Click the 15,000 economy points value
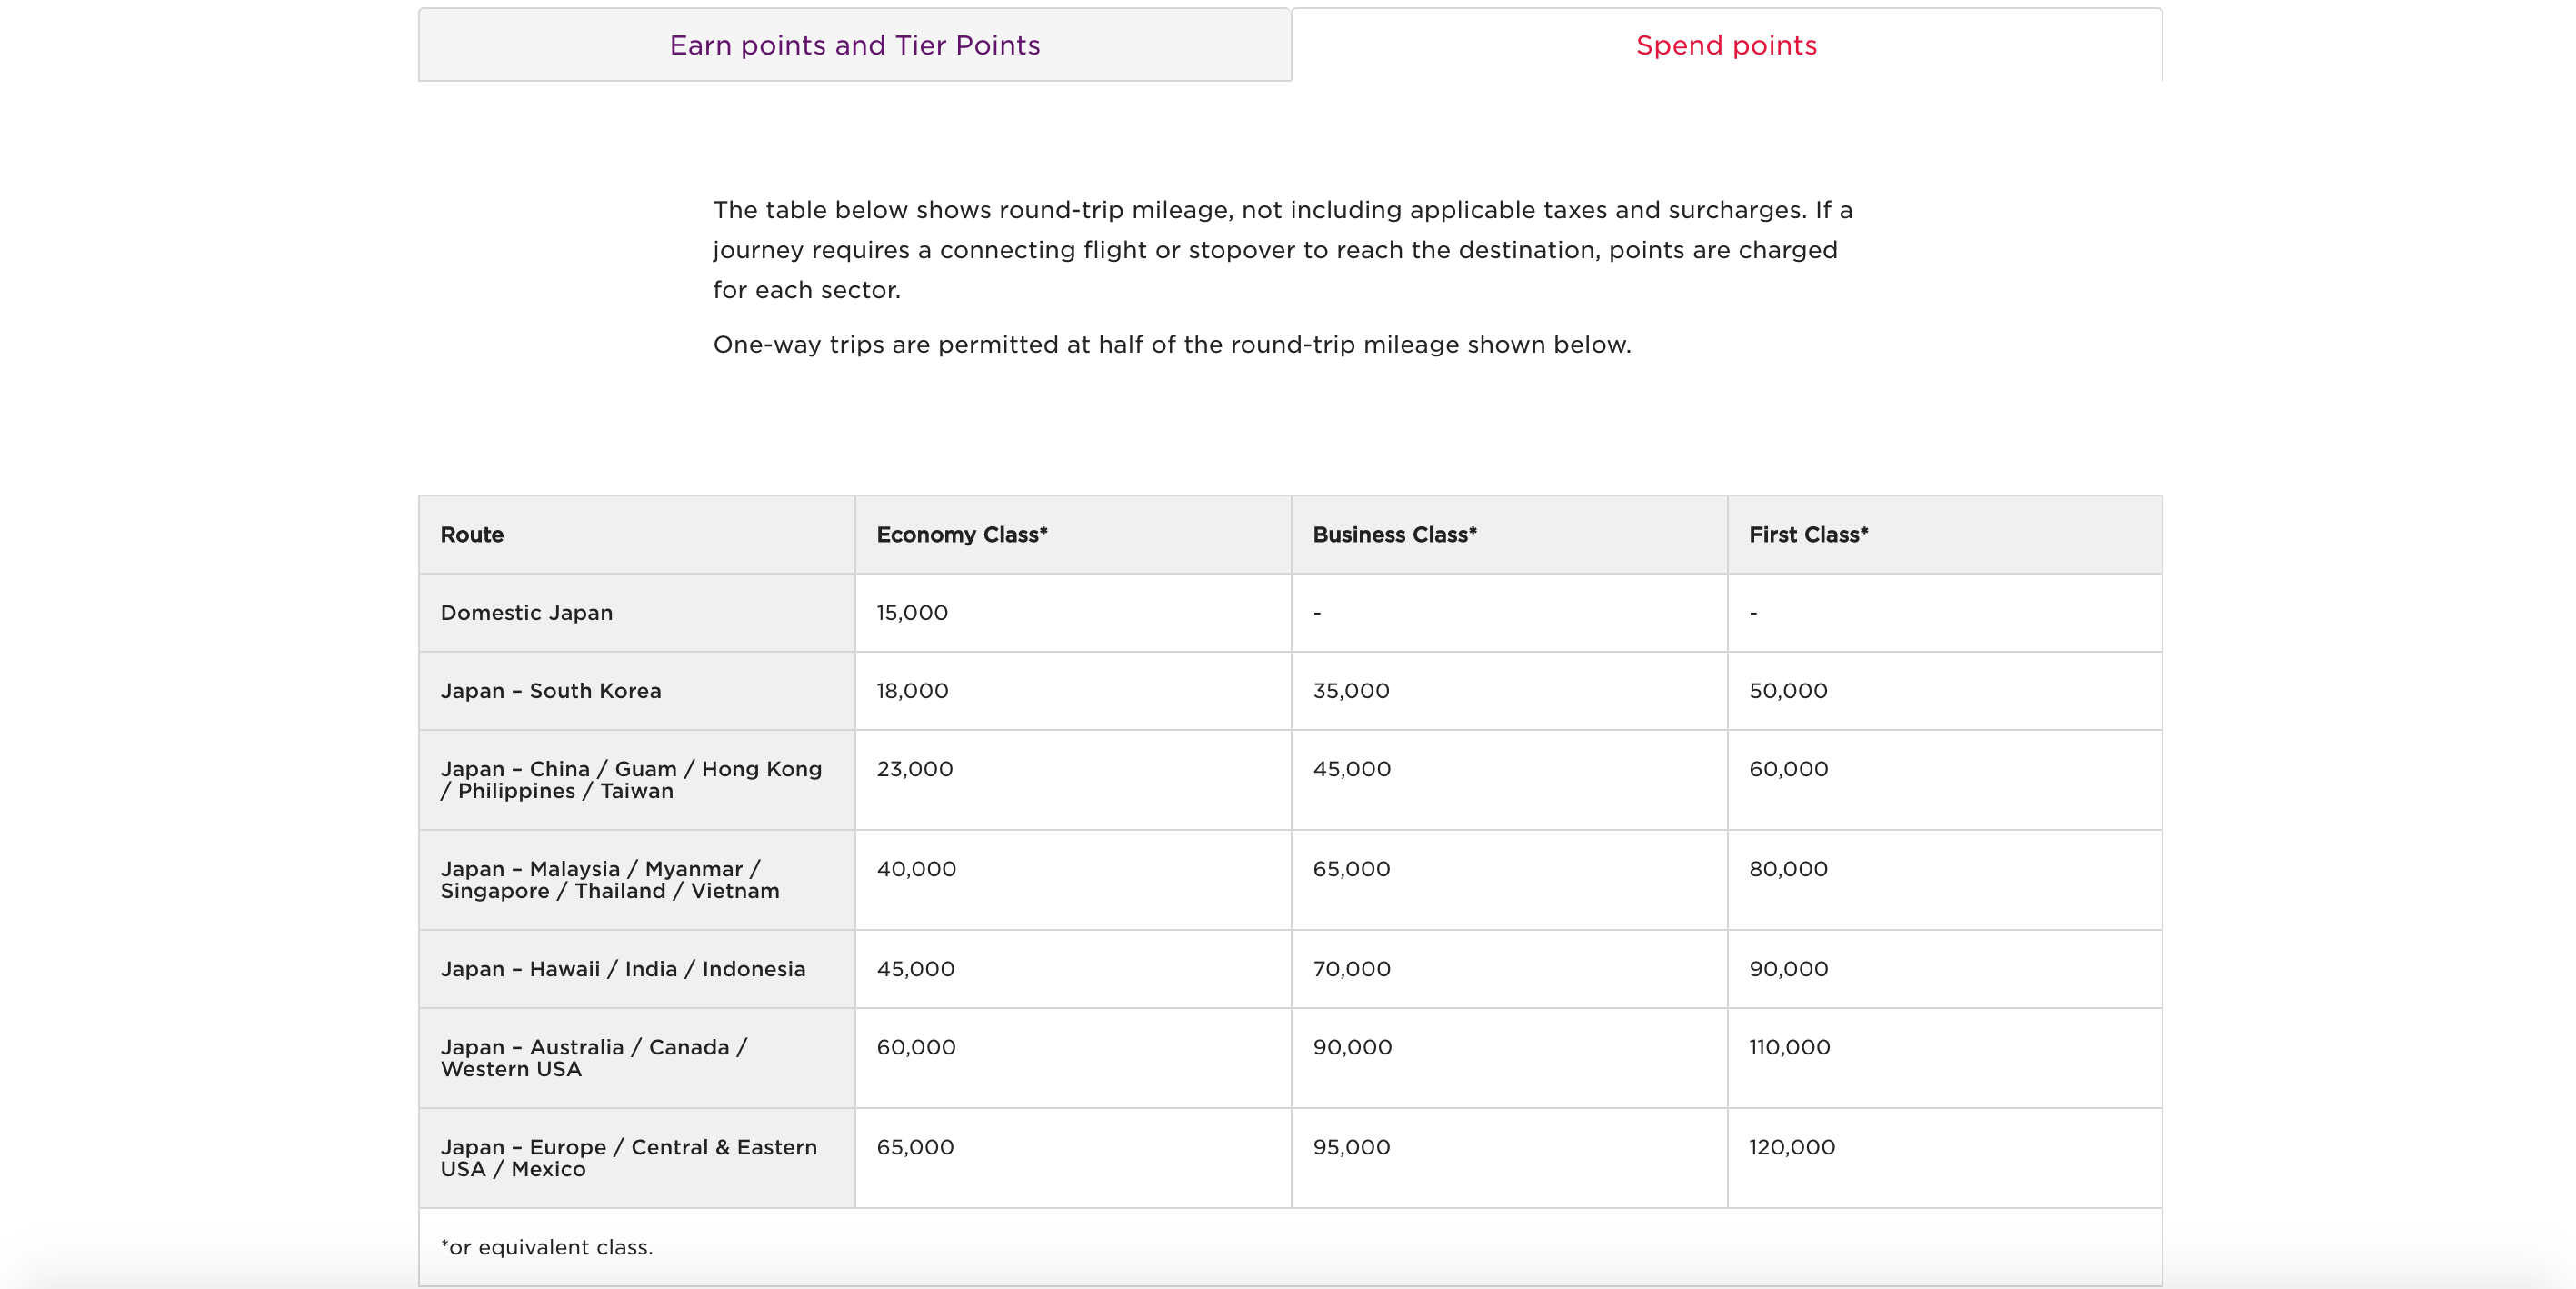Viewport: 2576px width, 1289px height. pos(911,612)
